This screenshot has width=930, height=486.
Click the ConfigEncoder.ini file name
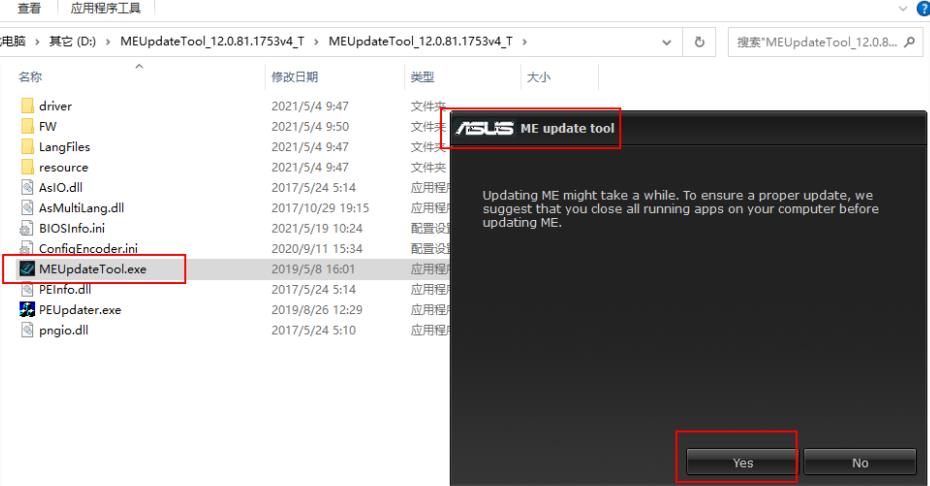point(88,249)
